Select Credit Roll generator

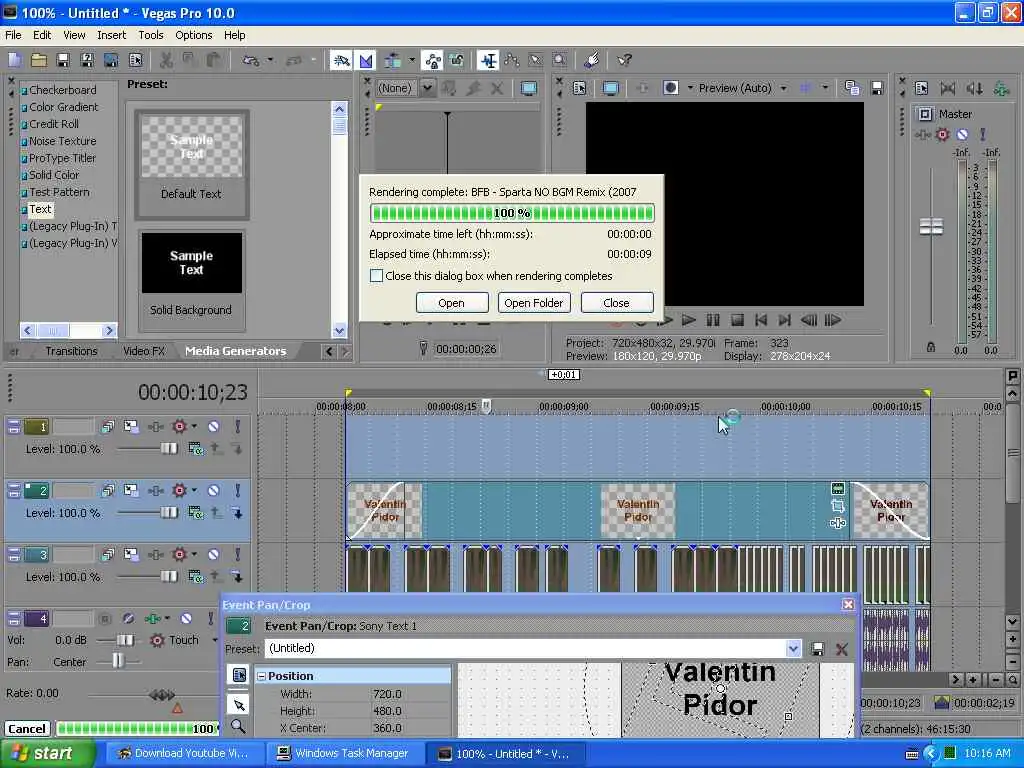click(x=54, y=124)
